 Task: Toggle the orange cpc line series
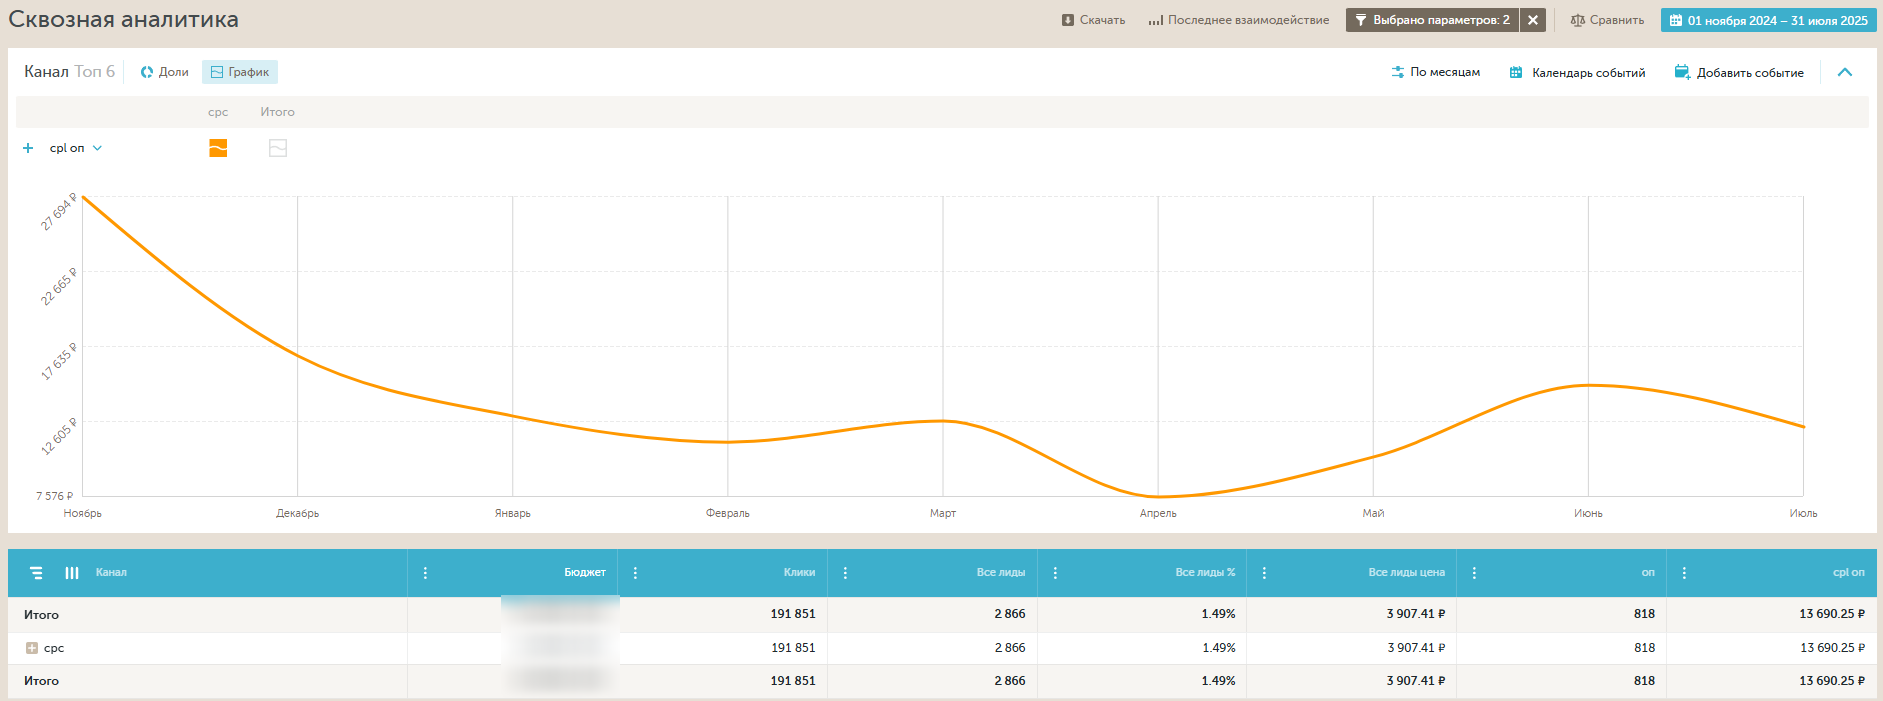(x=218, y=148)
